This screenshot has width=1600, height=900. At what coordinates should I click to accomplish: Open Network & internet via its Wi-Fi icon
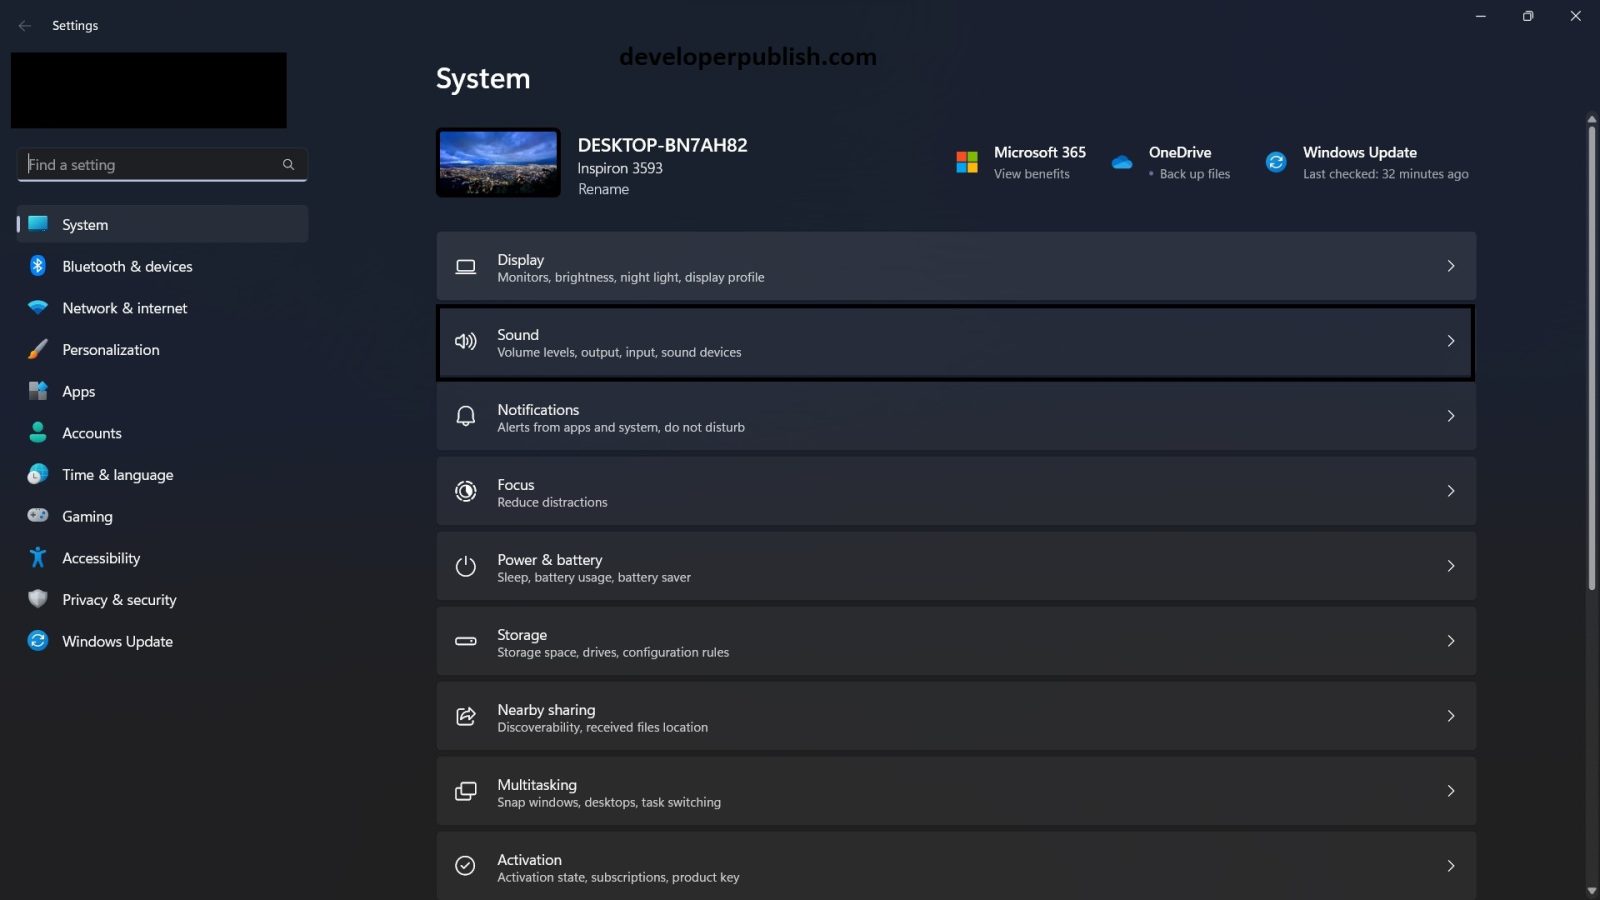(x=37, y=308)
